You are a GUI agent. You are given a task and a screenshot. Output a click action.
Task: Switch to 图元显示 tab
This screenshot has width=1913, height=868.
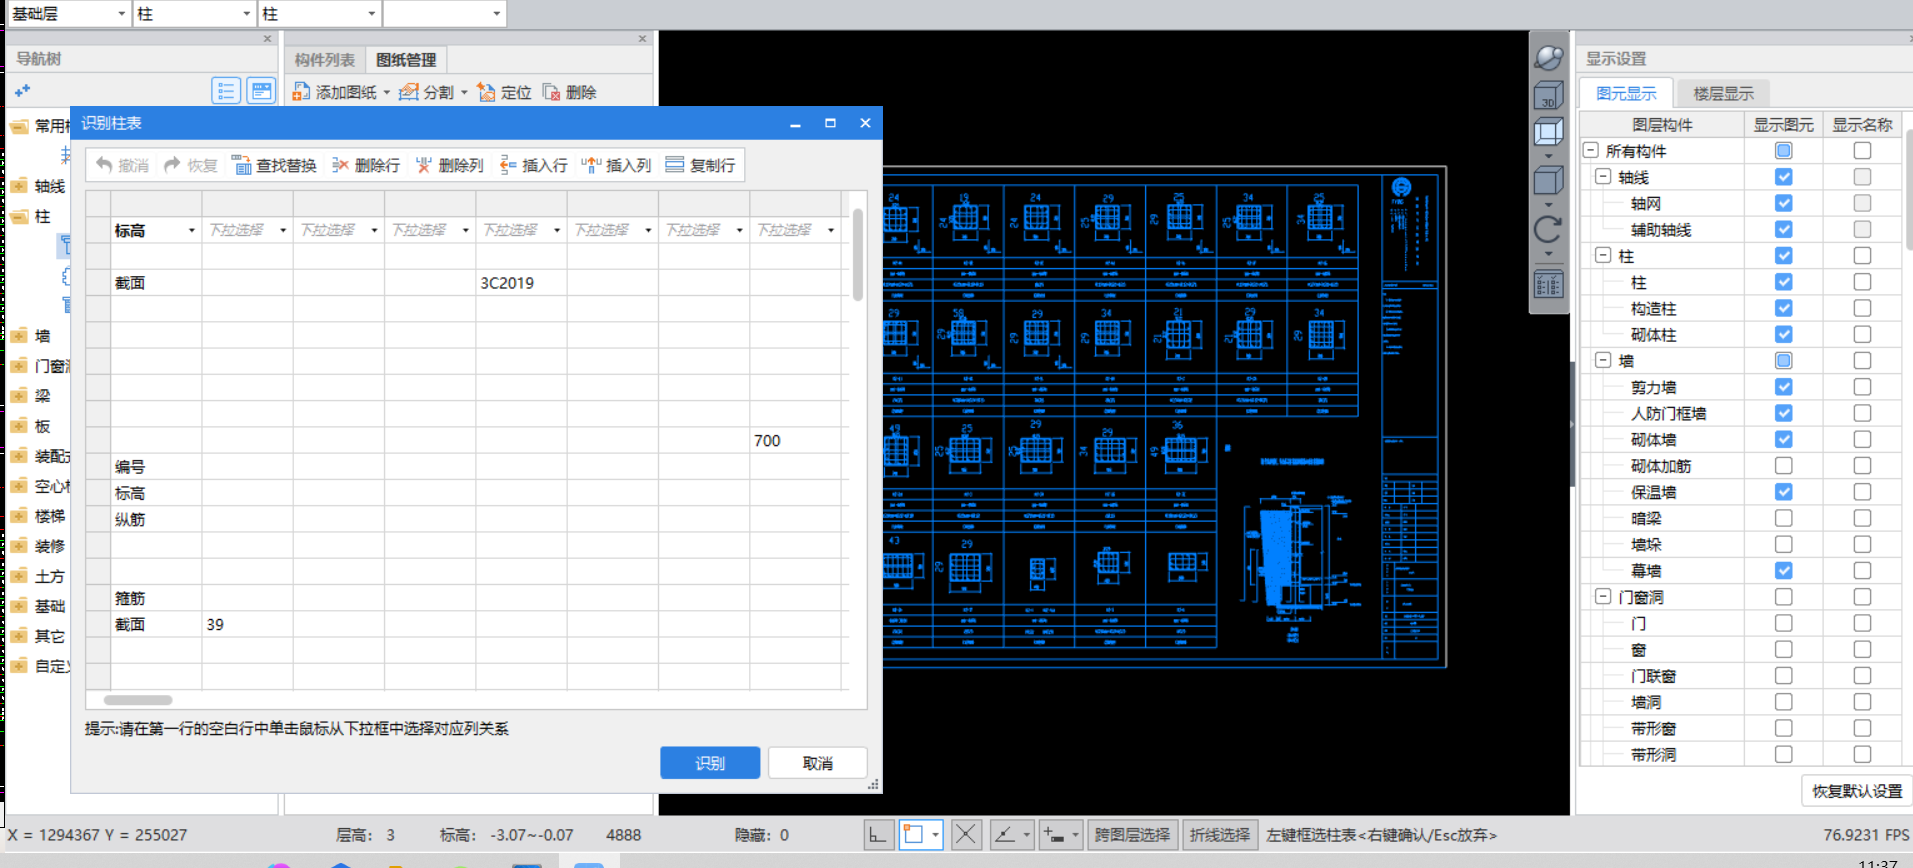[1626, 93]
